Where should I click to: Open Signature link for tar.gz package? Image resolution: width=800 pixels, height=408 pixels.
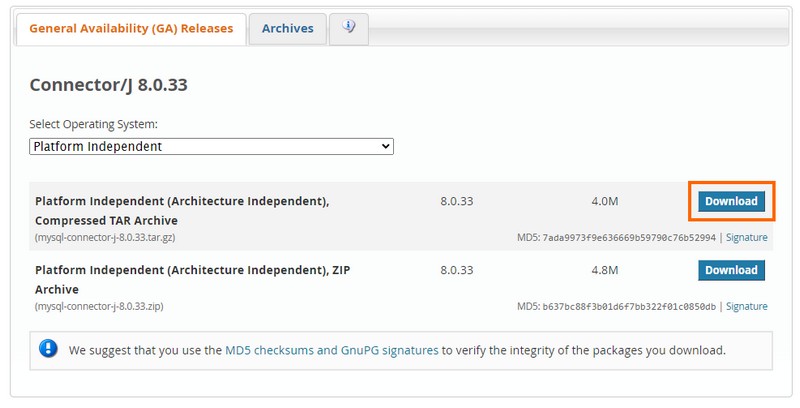click(746, 237)
